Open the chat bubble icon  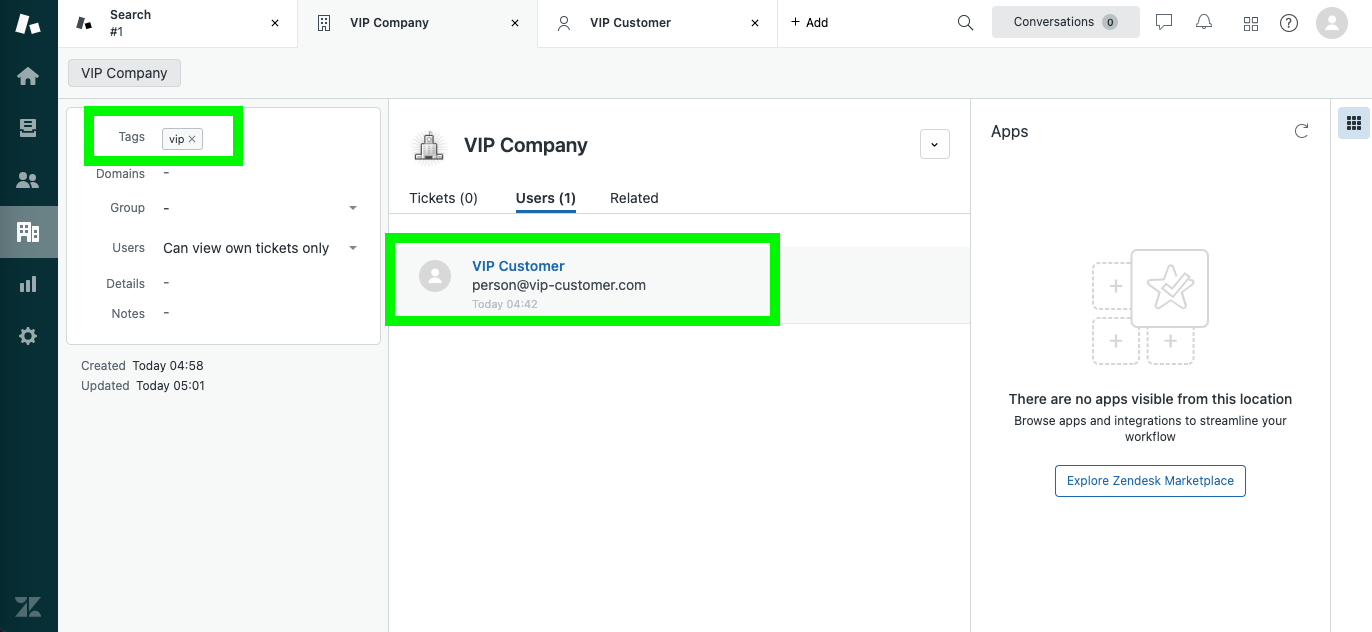1163,22
